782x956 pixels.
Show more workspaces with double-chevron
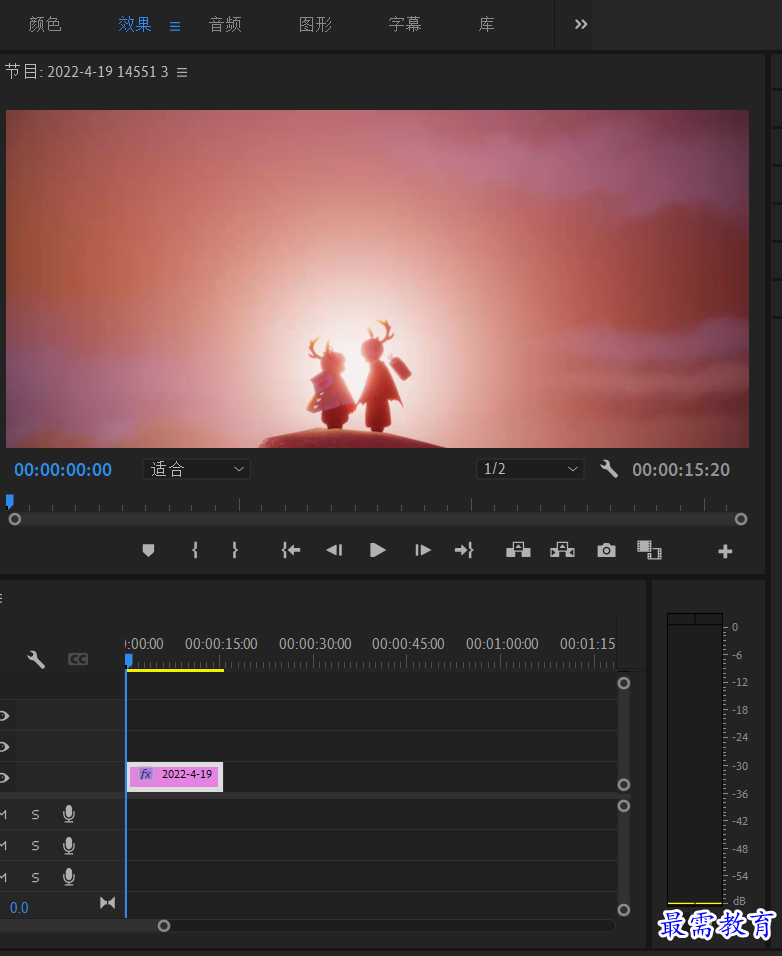pos(581,24)
